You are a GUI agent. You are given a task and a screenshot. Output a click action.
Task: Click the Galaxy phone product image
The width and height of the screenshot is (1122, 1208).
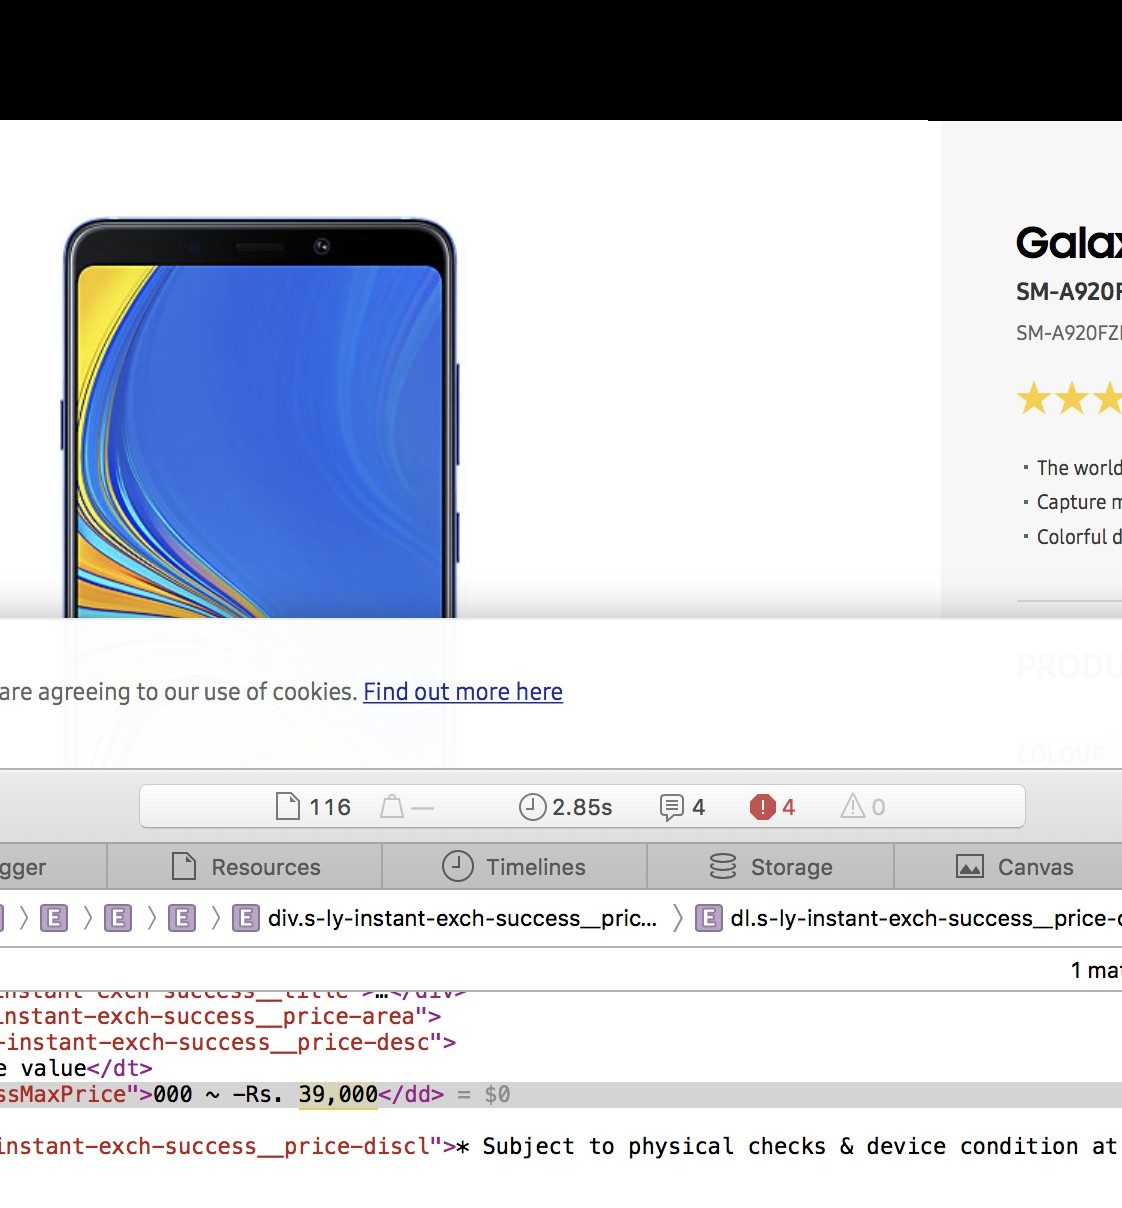(x=260, y=420)
